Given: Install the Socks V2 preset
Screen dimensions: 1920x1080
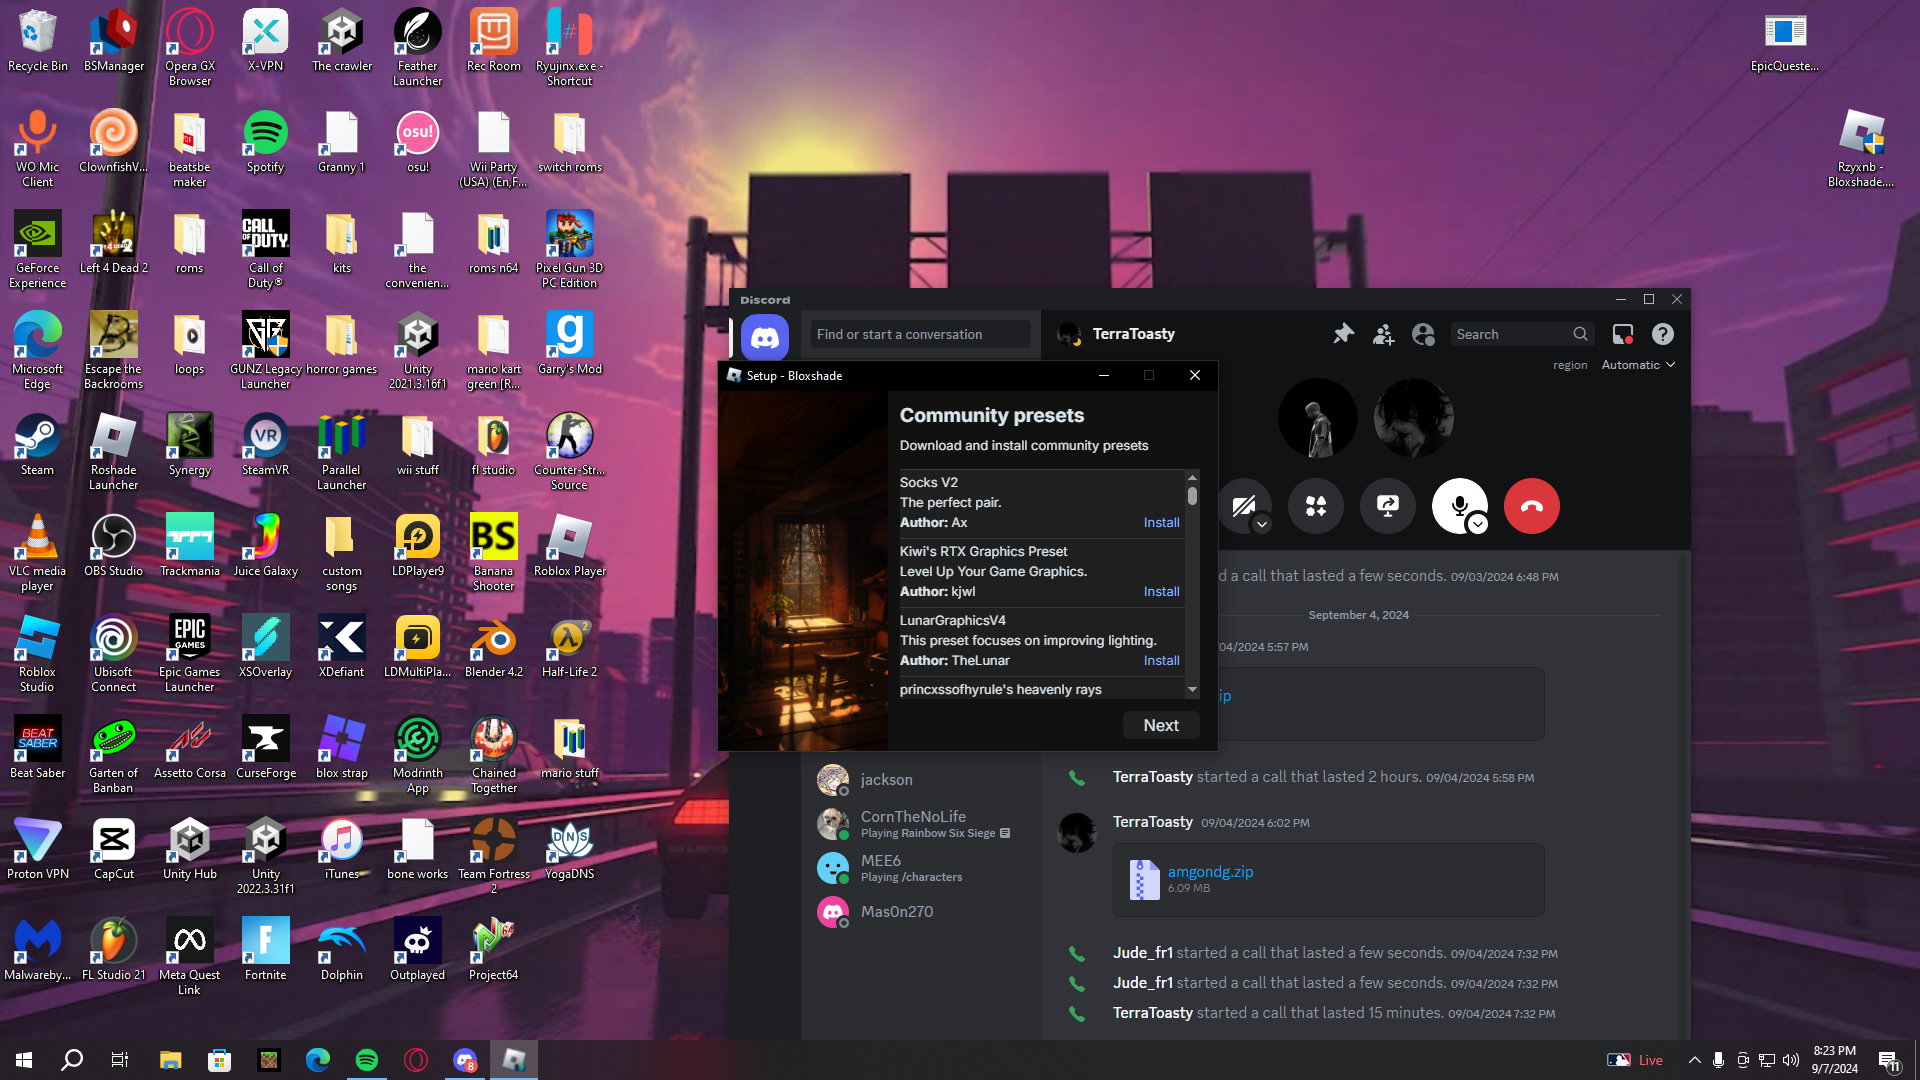Looking at the screenshot, I should 1161,523.
